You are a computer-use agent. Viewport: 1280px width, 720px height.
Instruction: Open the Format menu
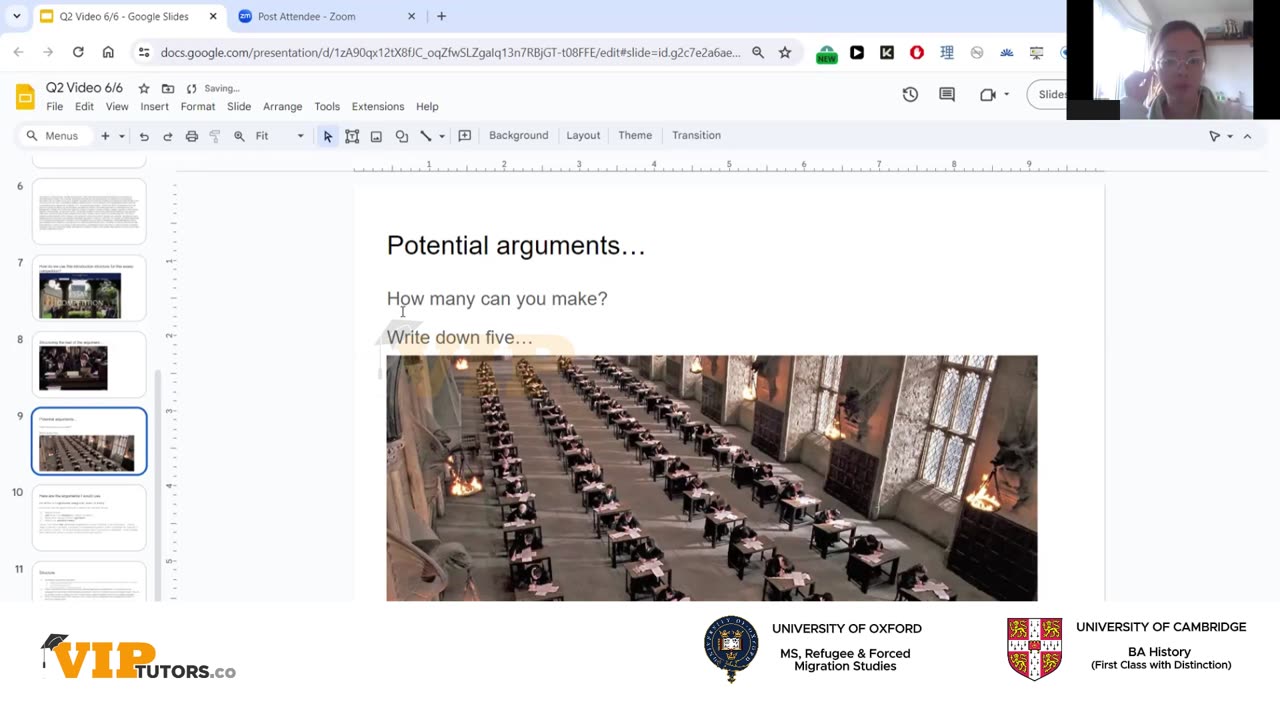point(198,107)
